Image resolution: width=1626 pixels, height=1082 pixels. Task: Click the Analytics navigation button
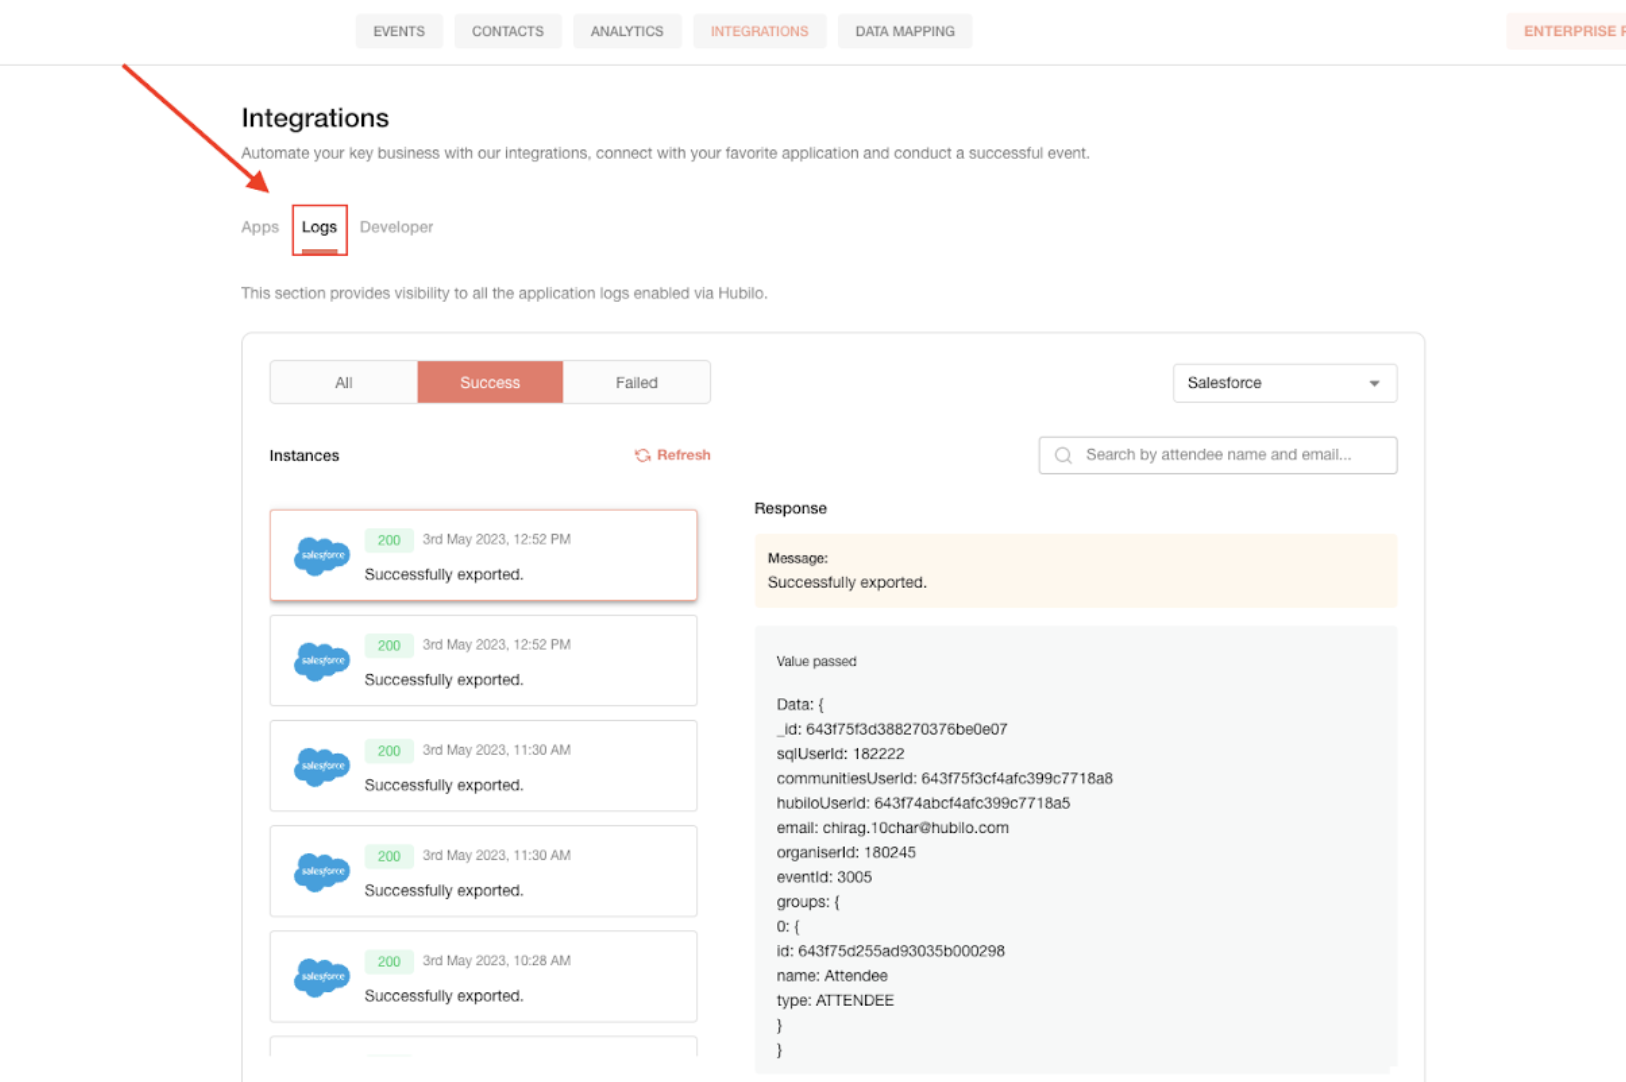627,31
